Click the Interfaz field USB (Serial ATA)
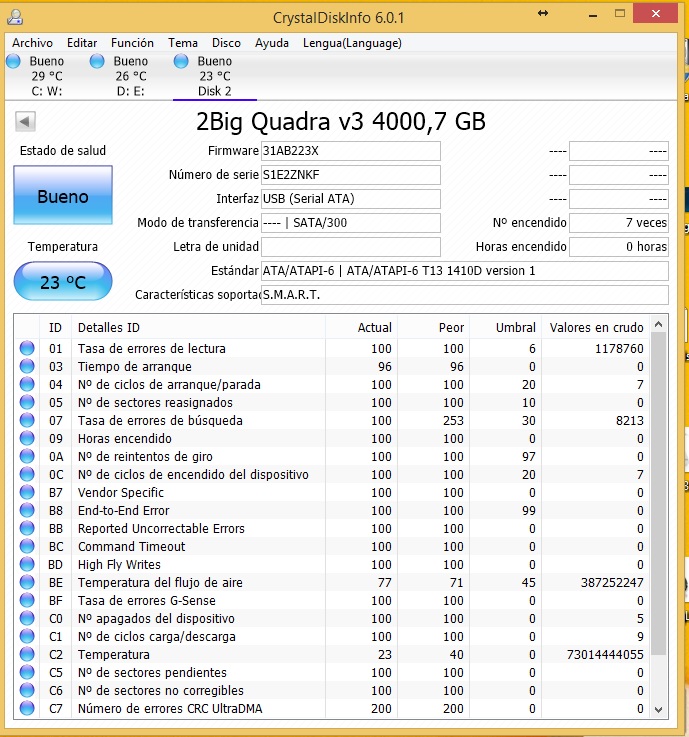The width and height of the screenshot is (689, 737). pos(351,199)
